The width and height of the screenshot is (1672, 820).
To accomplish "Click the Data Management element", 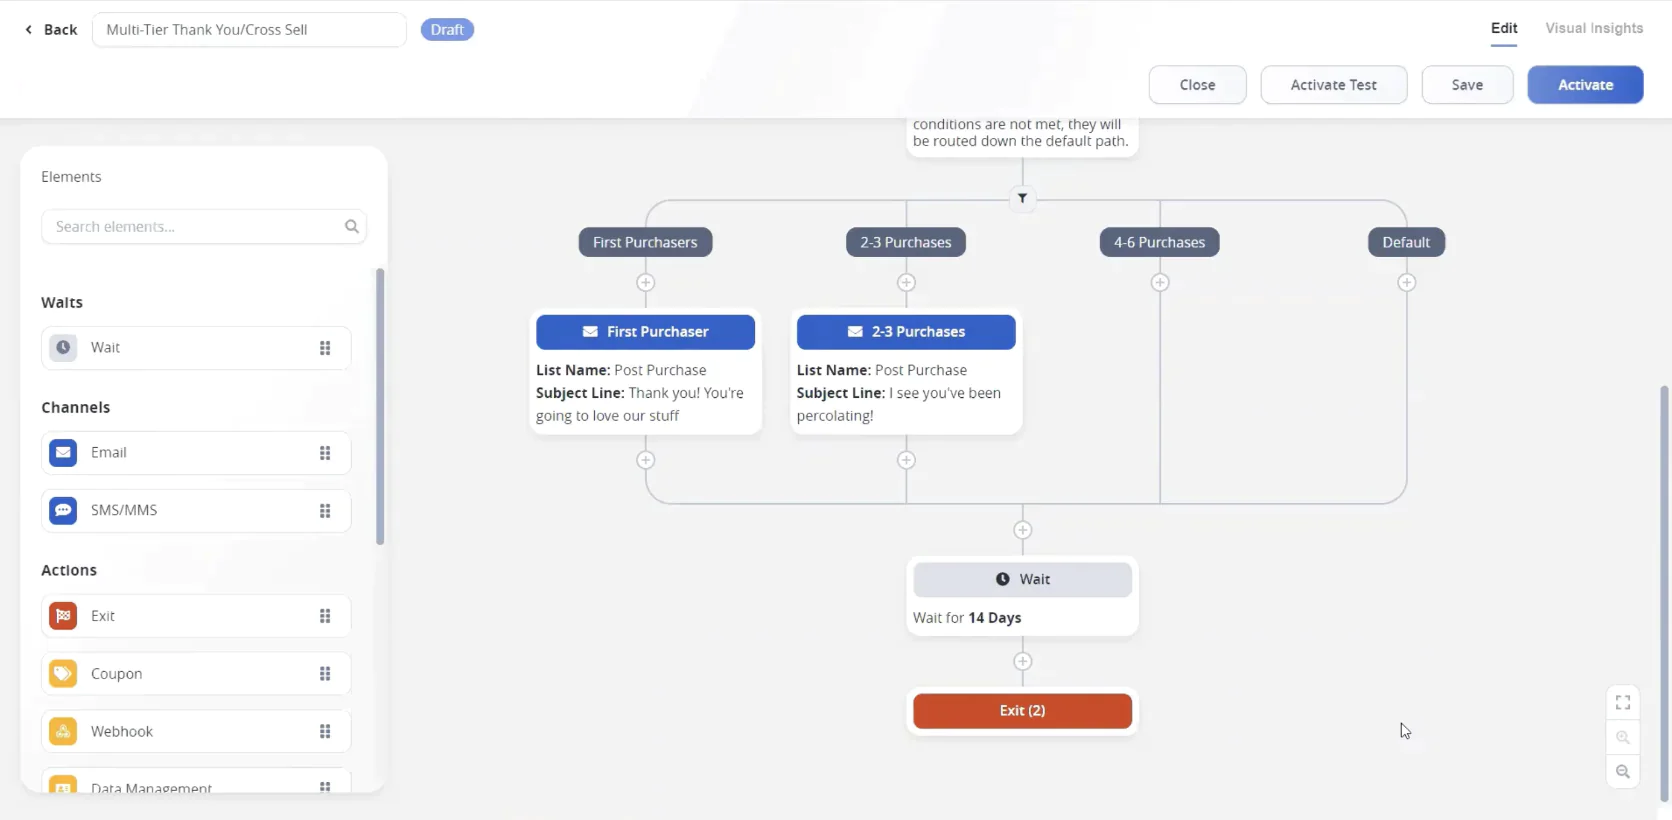I will pyautogui.click(x=196, y=782).
